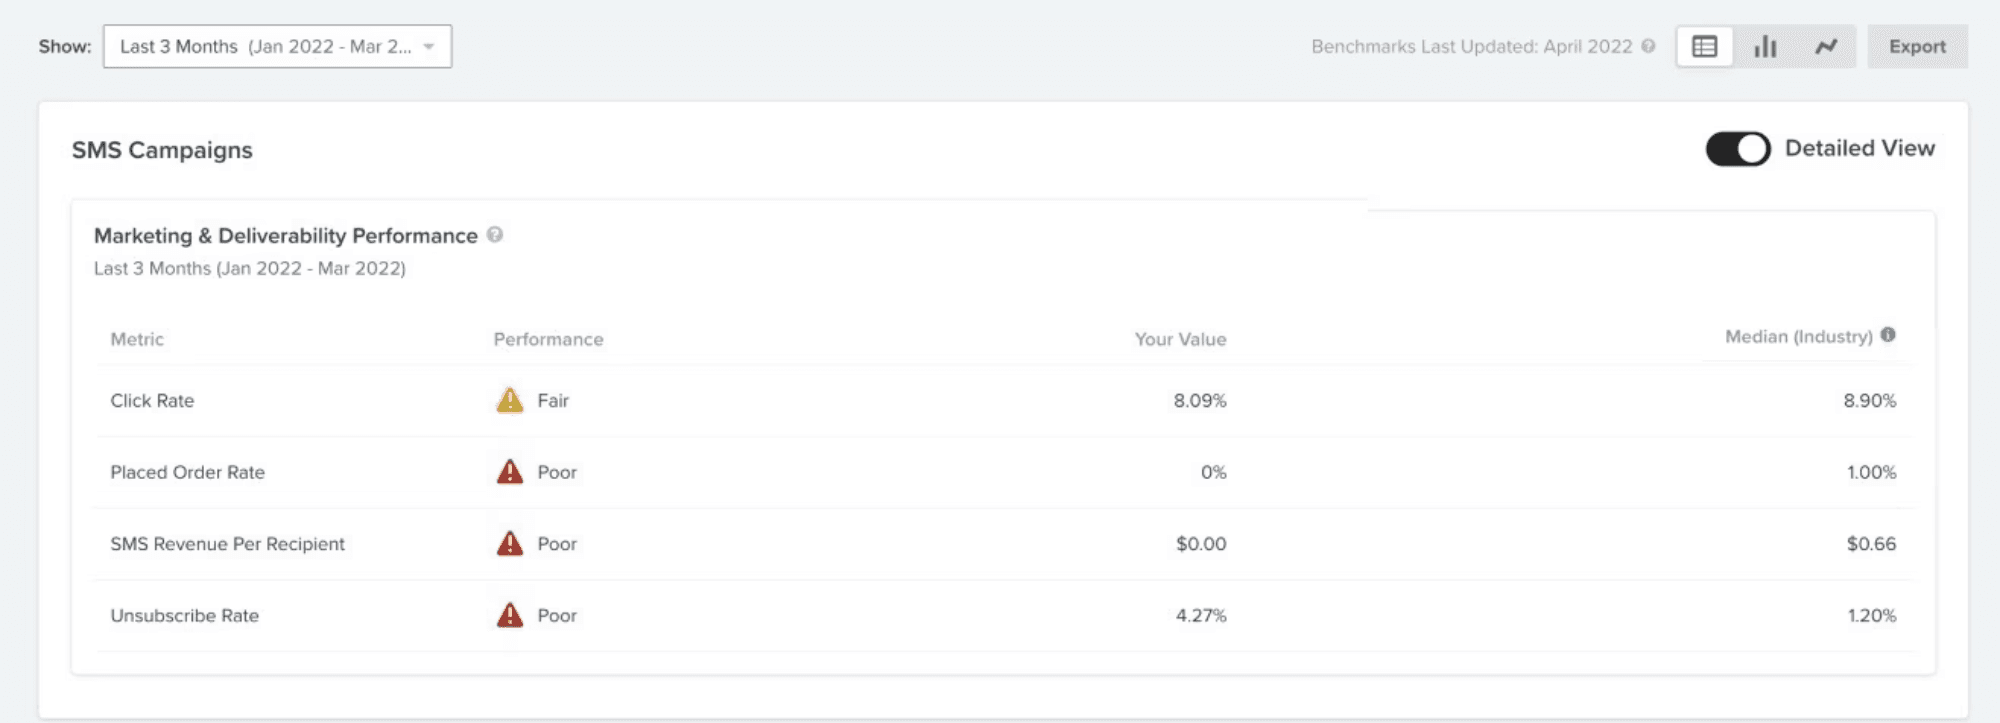Click the dropdown arrow in Show selector
Image resolution: width=2000 pixels, height=723 pixels.
click(x=429, y=47)
